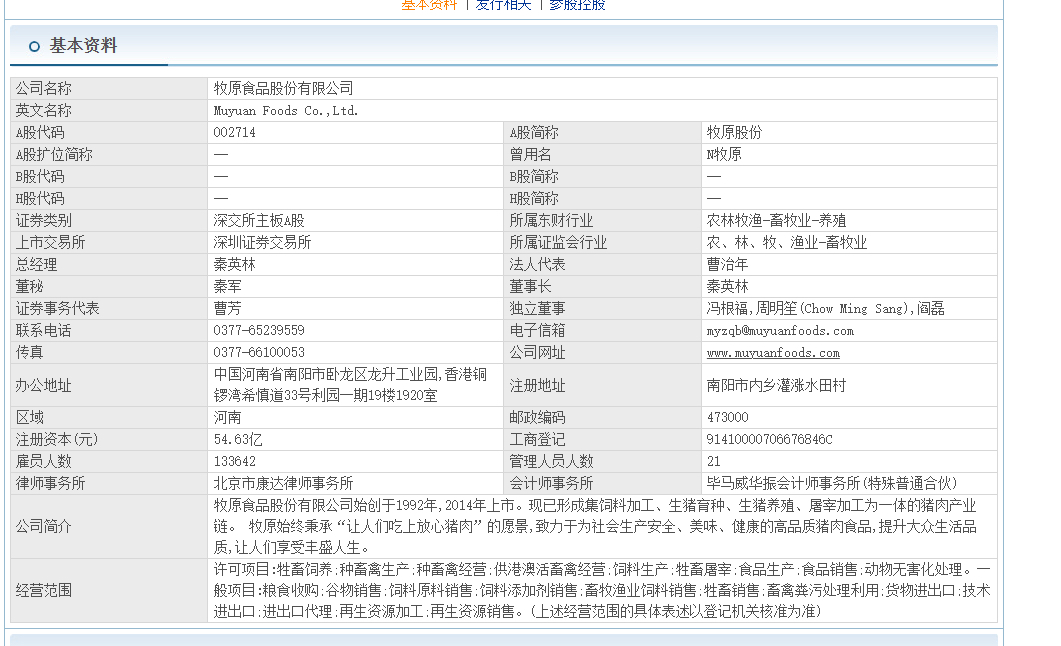Click the 董秘 value 秦军
The width and height of the screenshot is (1061, 646).
(227, 287)
